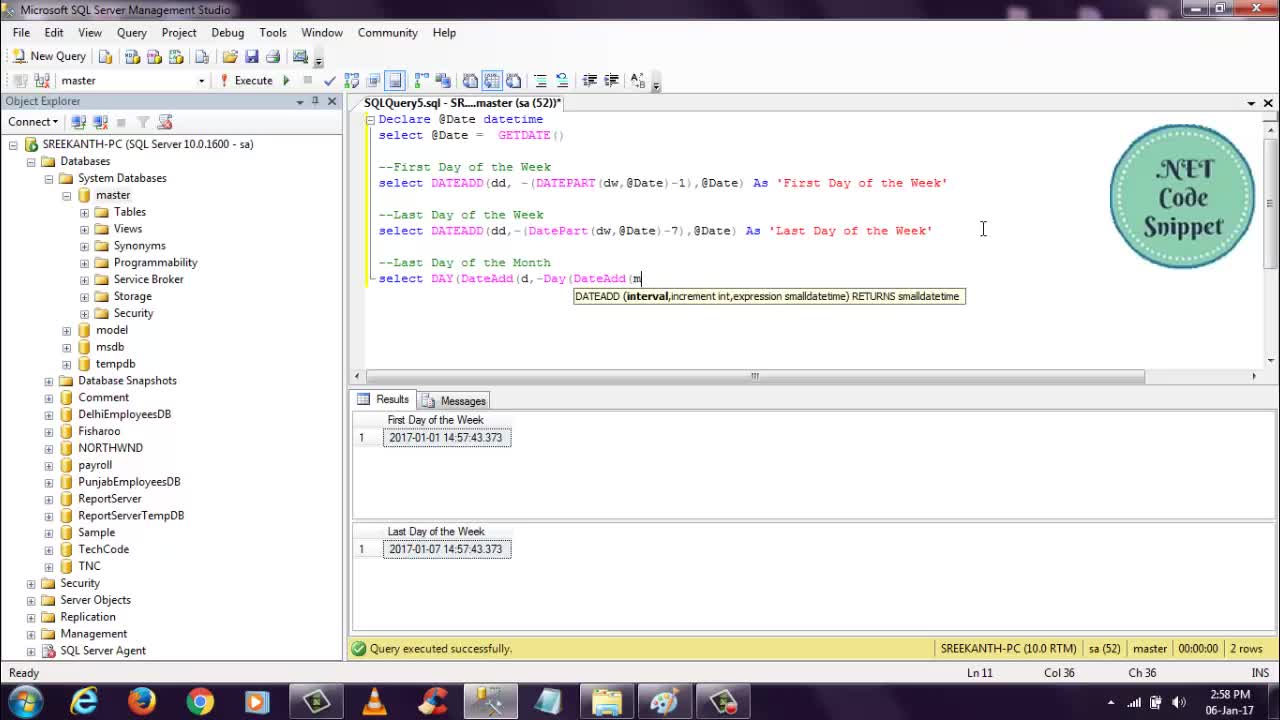Click Internet Explorer on the taskbar
The height and width of the screenshot is (720, 1280).
pyautogui.click(x=84, y=702)
